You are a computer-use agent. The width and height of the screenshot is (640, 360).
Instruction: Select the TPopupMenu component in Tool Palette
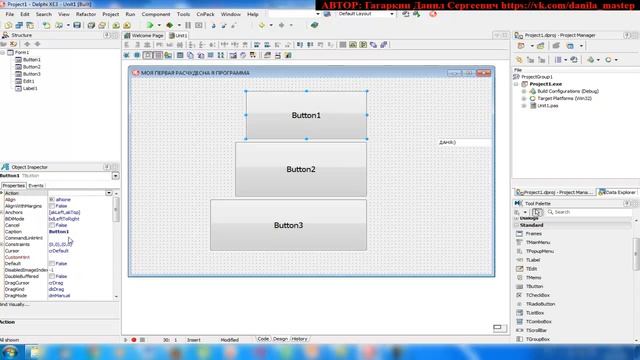pos(540,251)
